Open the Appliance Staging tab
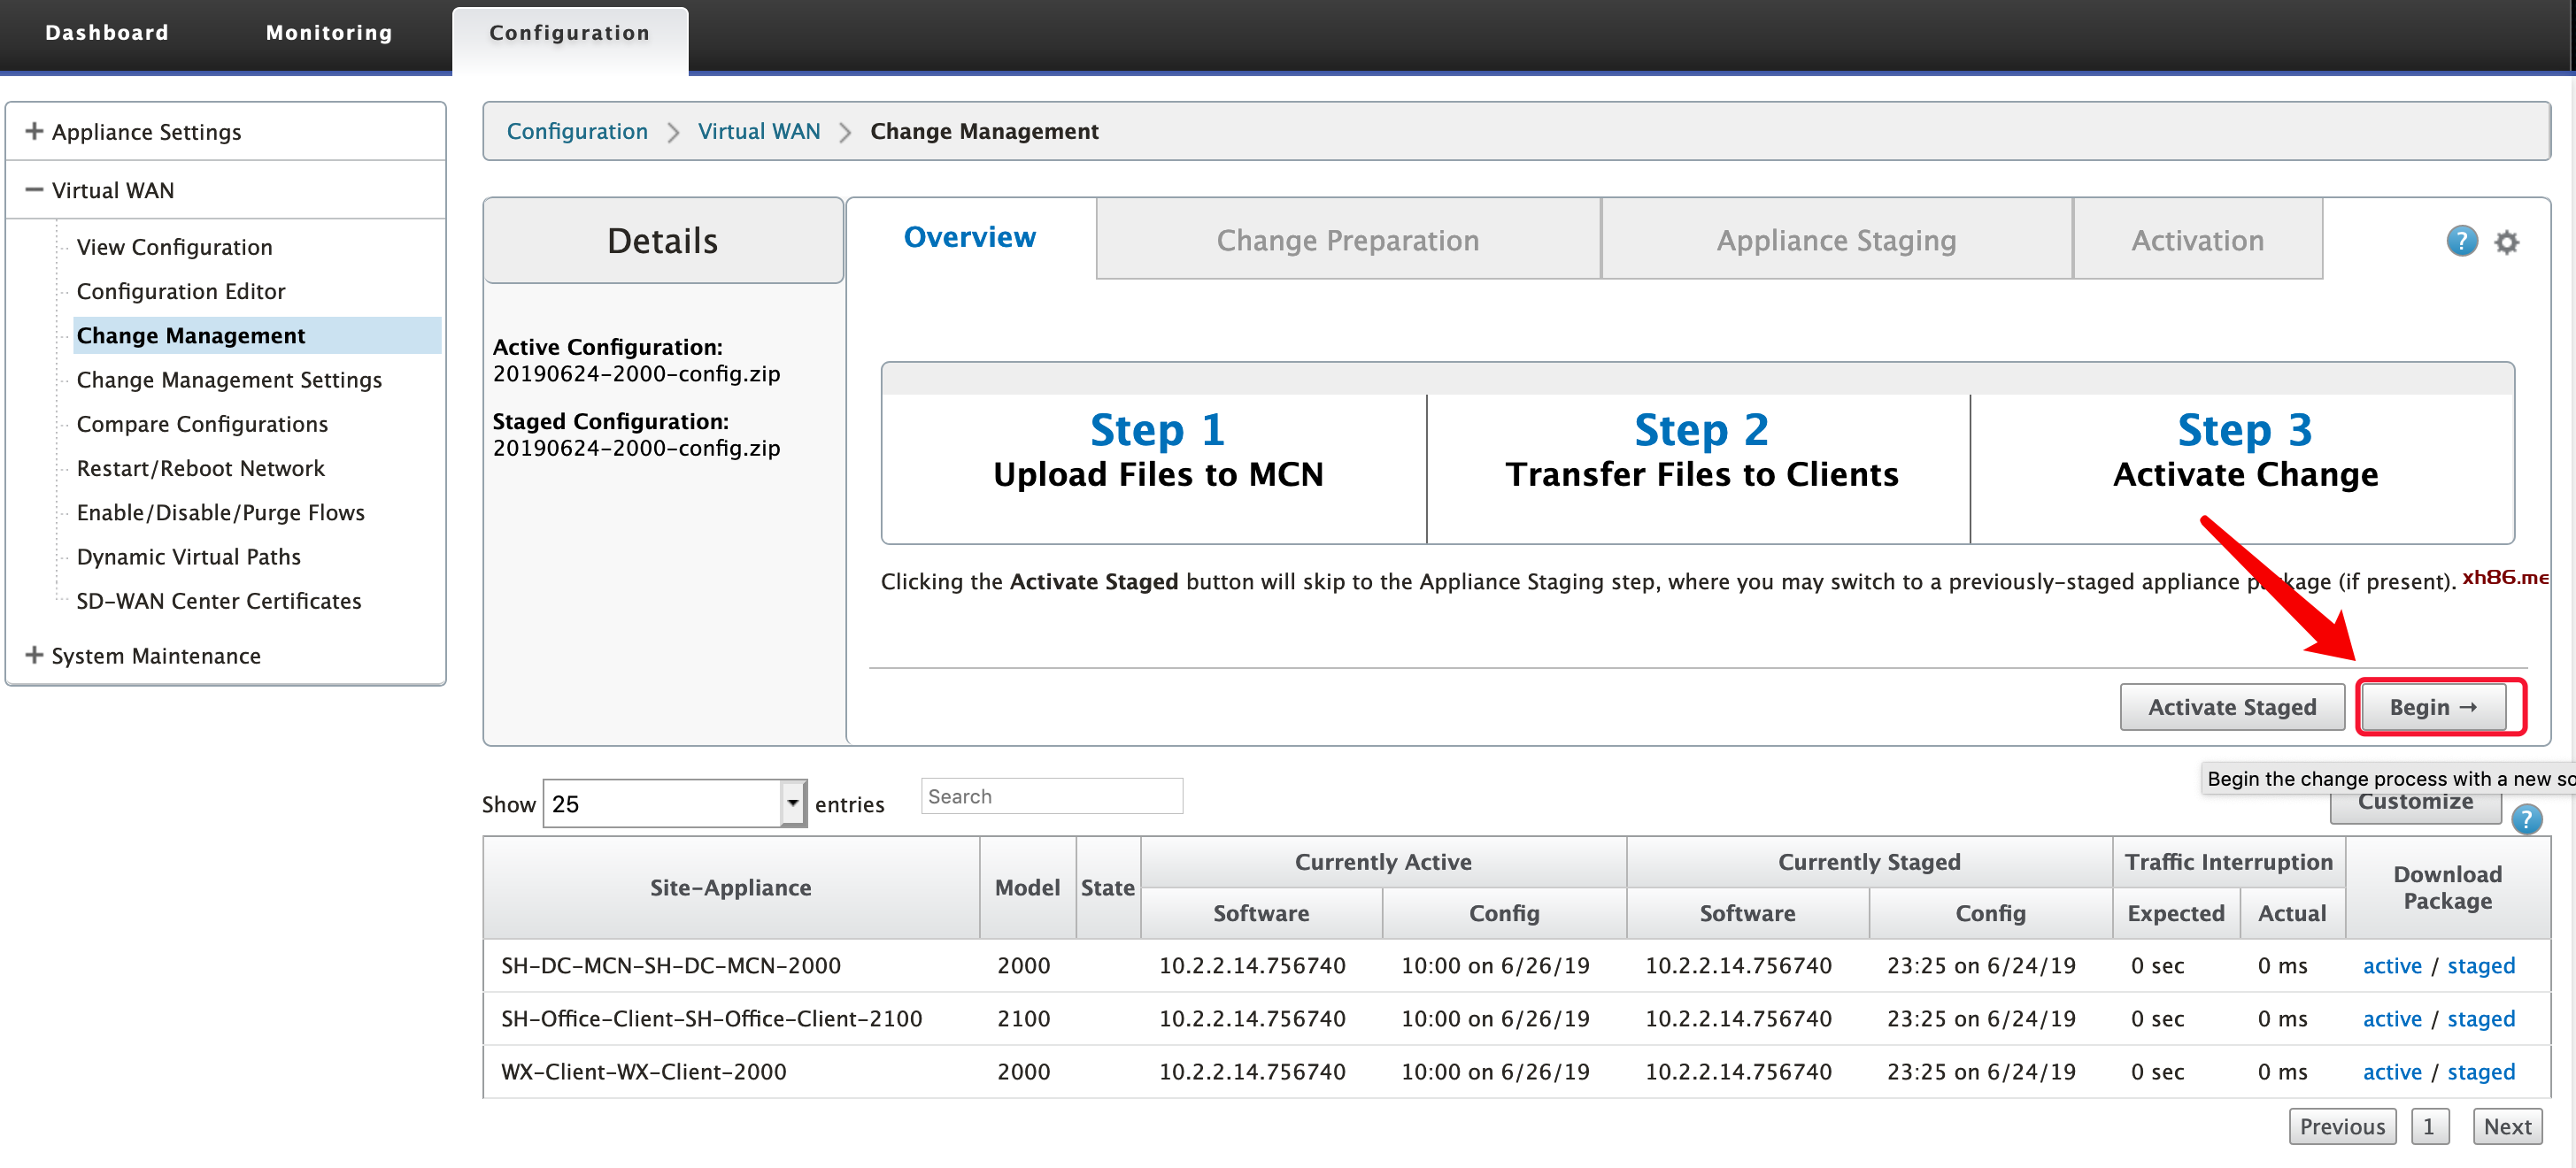The image size is (2576, 1168). pos(1836,240)
